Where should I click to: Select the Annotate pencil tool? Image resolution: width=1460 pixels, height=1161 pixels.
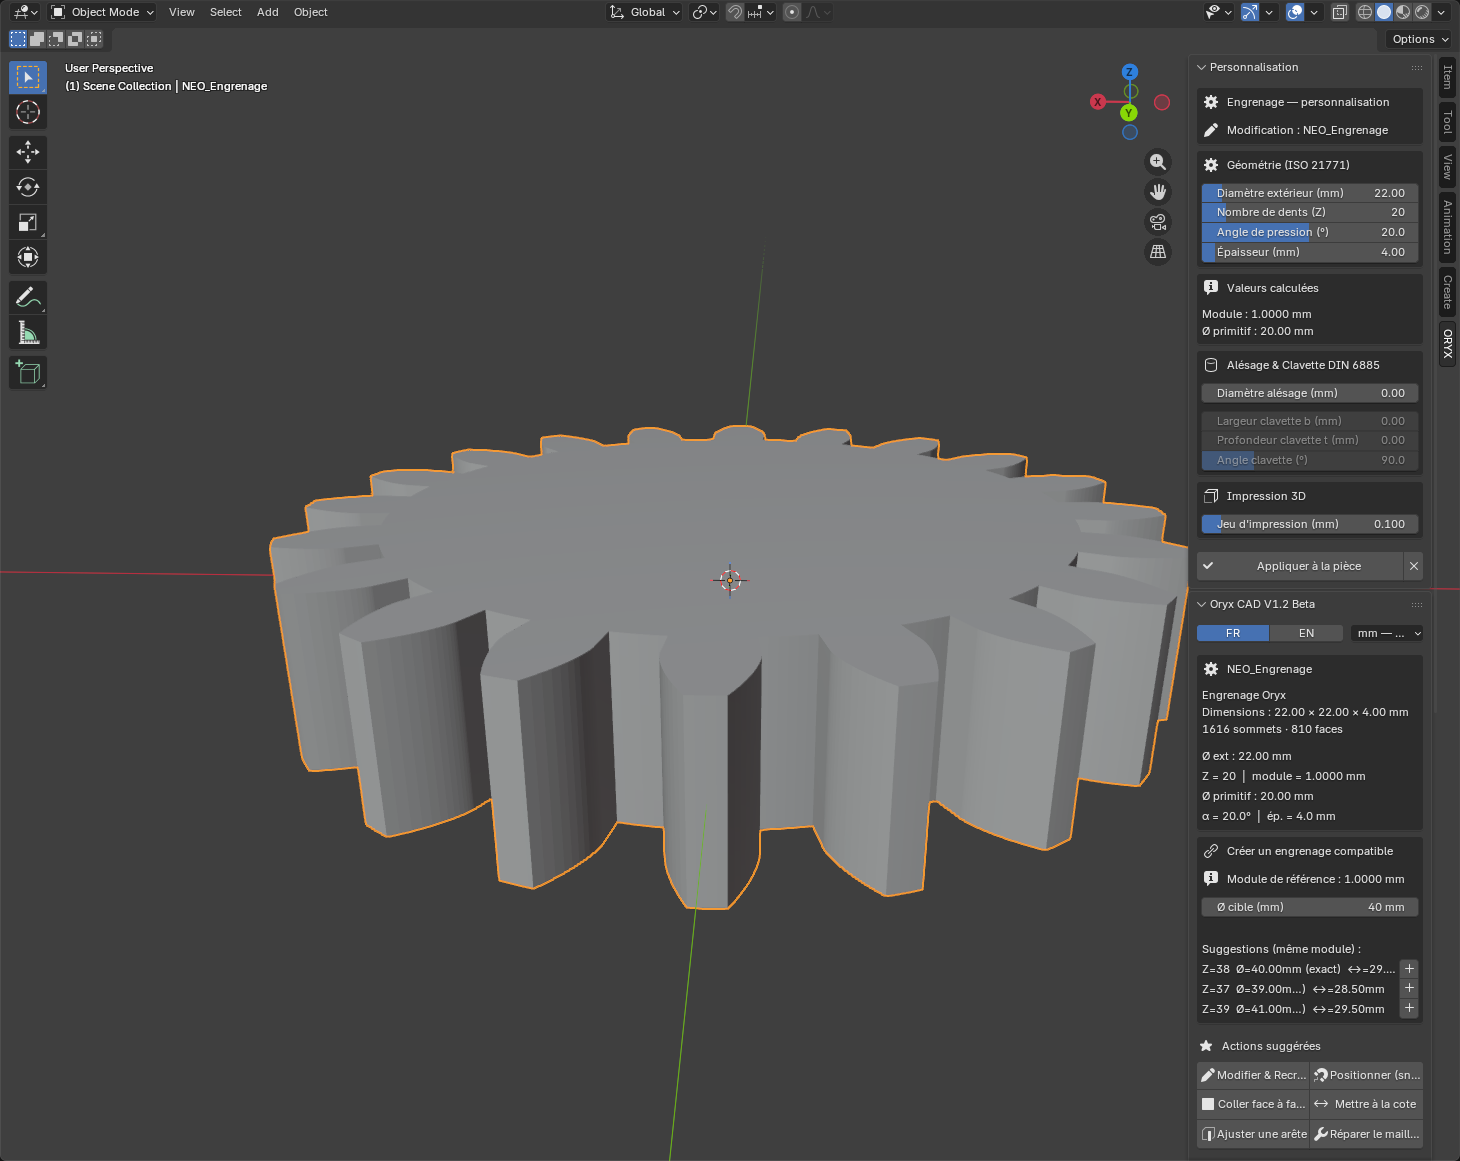(28, 297)
